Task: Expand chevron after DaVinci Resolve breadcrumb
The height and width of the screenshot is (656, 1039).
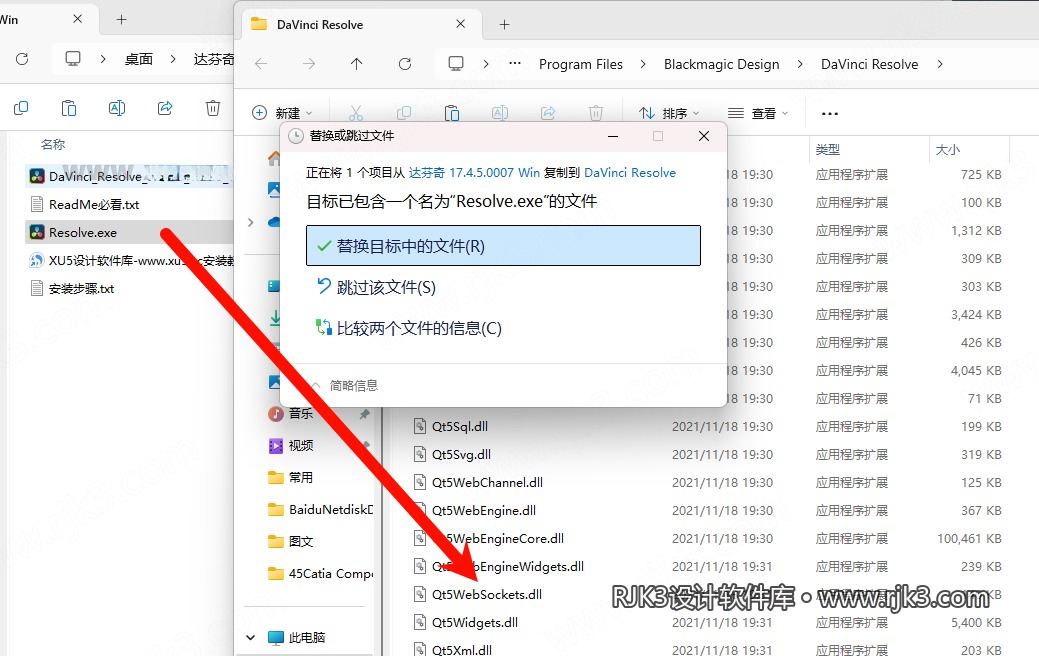Action: coord(940,64)
